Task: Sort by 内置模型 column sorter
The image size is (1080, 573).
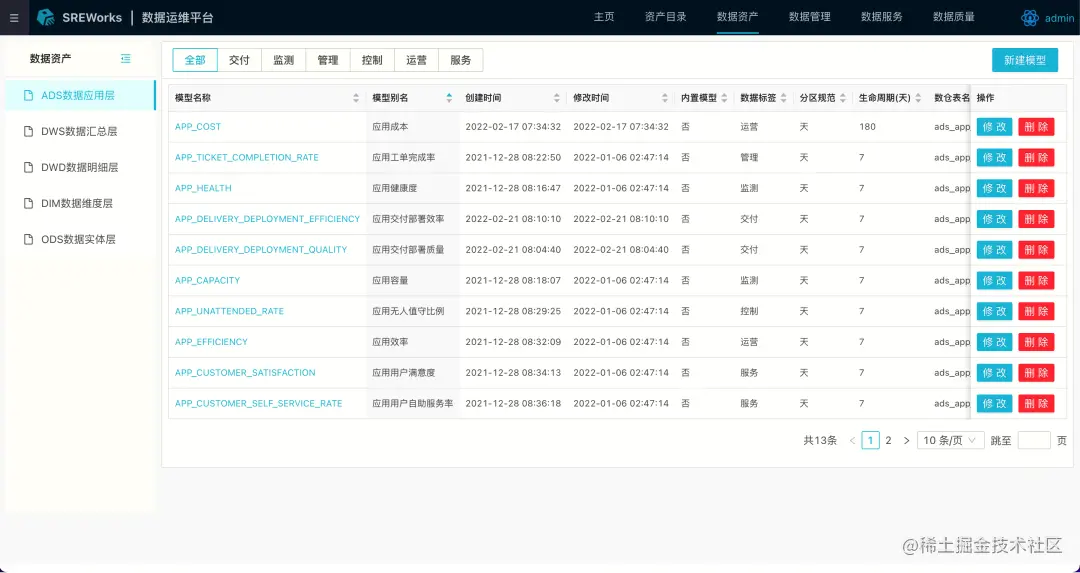Action: click(x=724, y=98)
